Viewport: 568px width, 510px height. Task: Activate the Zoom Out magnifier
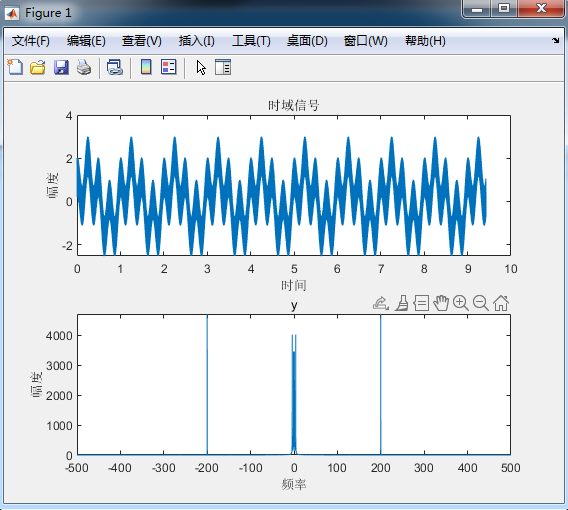481,303
